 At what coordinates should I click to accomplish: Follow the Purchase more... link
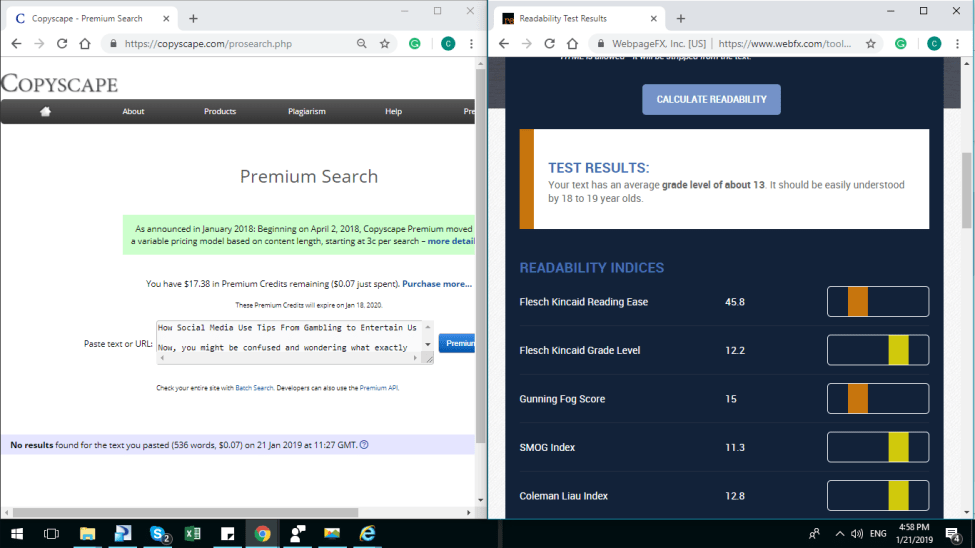point(437,284)
